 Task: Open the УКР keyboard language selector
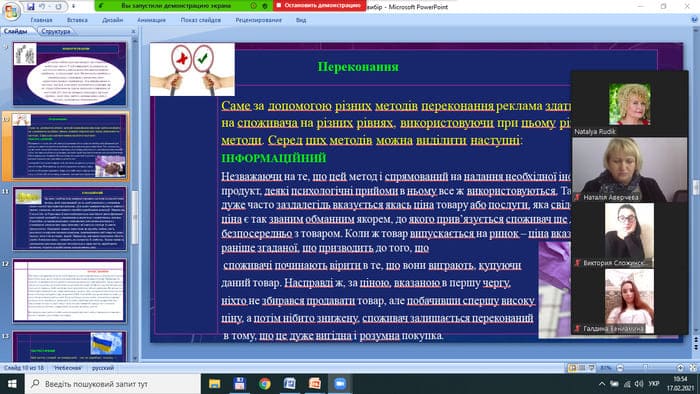(654, 384)
